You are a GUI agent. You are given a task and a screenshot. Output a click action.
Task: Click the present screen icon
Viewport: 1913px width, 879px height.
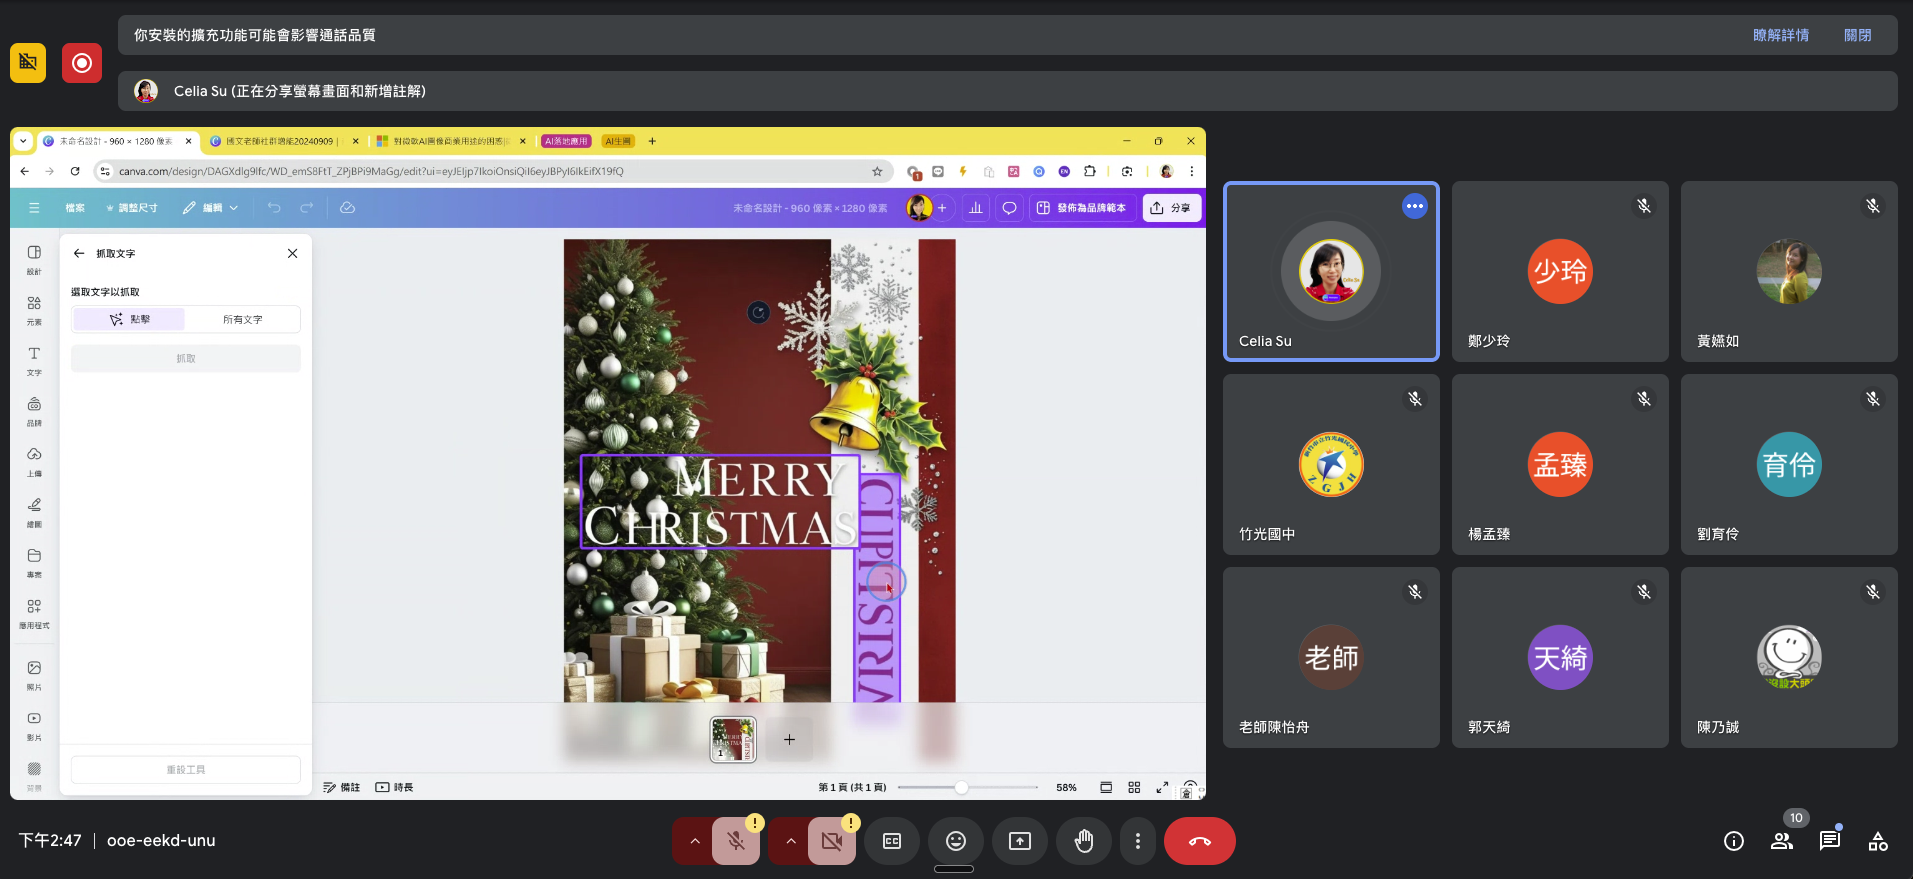pyautogui.click(x=1020, y=841)
